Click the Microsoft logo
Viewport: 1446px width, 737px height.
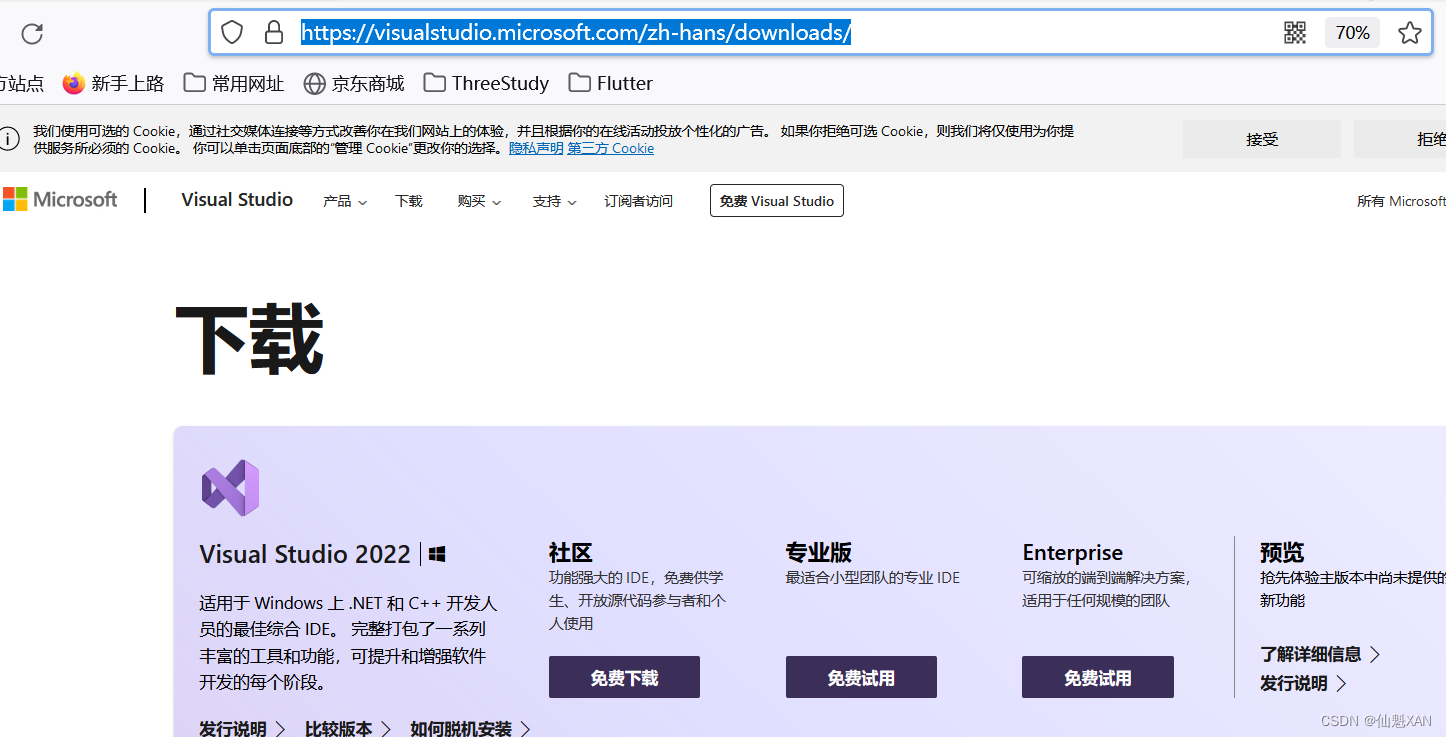60,200
